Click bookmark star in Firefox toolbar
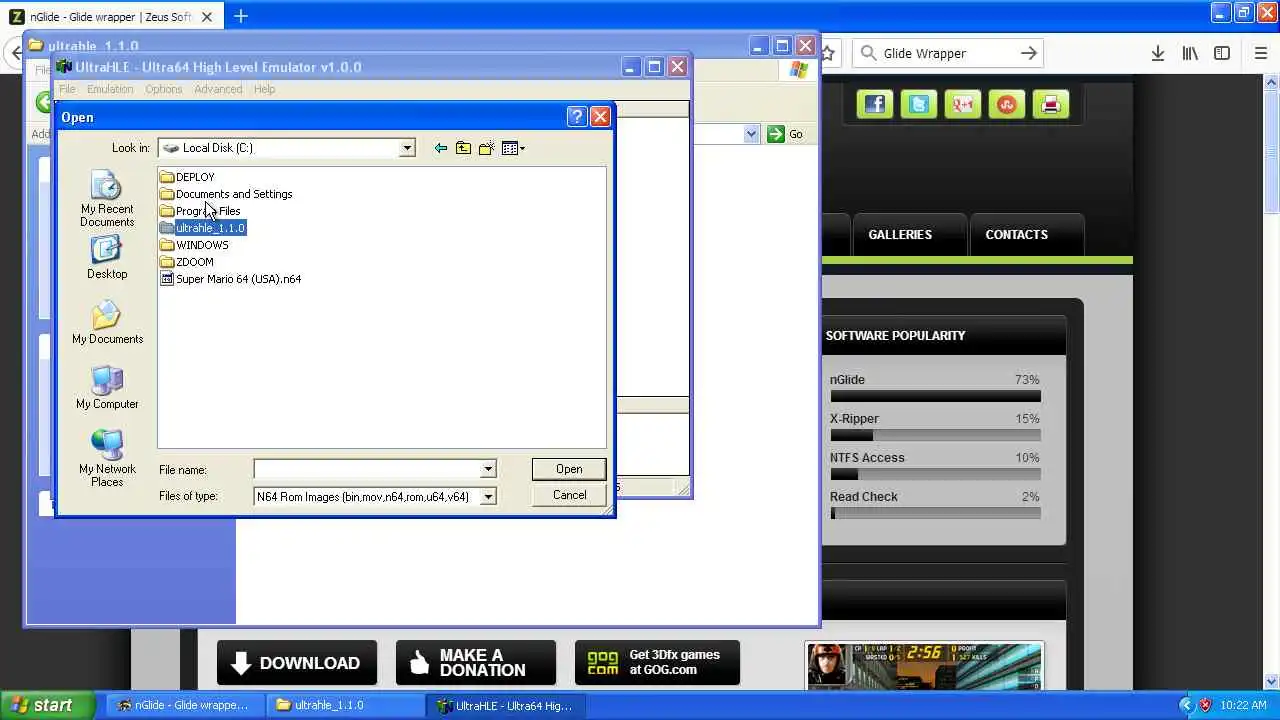This screenshot has width=1280, height=720. coord(829,54)
